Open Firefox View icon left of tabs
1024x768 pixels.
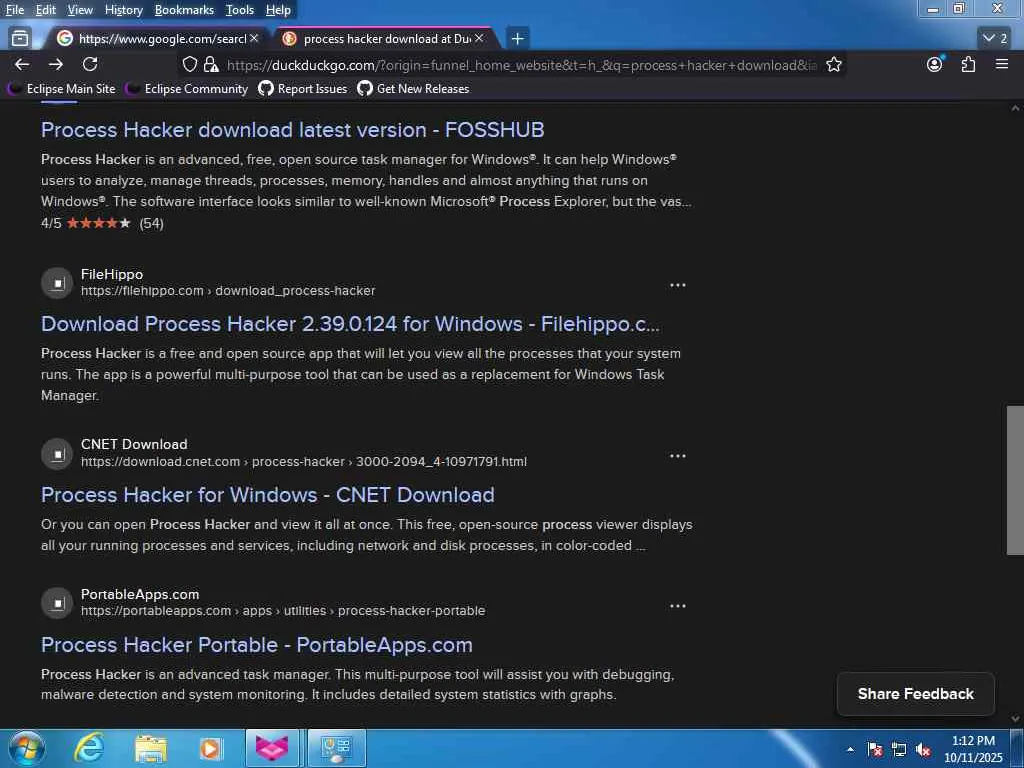coord(20,39)
